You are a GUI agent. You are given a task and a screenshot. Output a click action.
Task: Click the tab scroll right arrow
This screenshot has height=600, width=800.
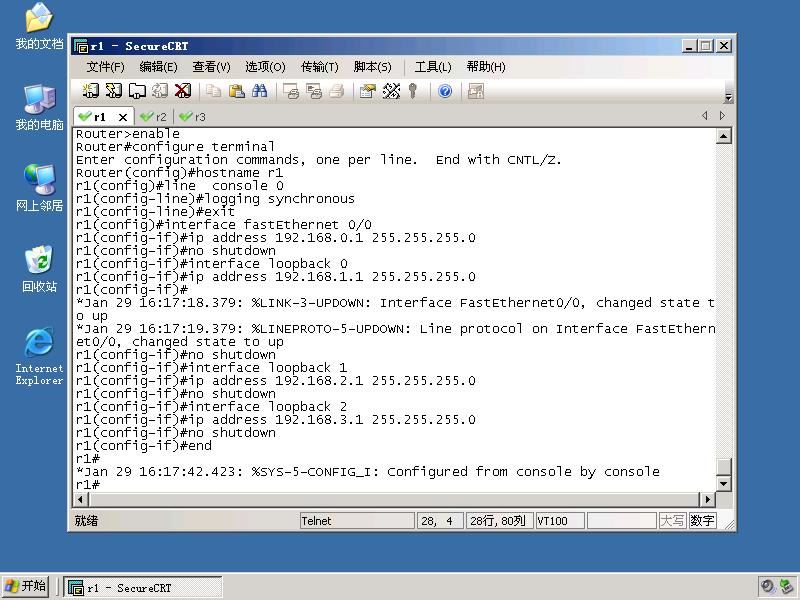coord(722,116)
